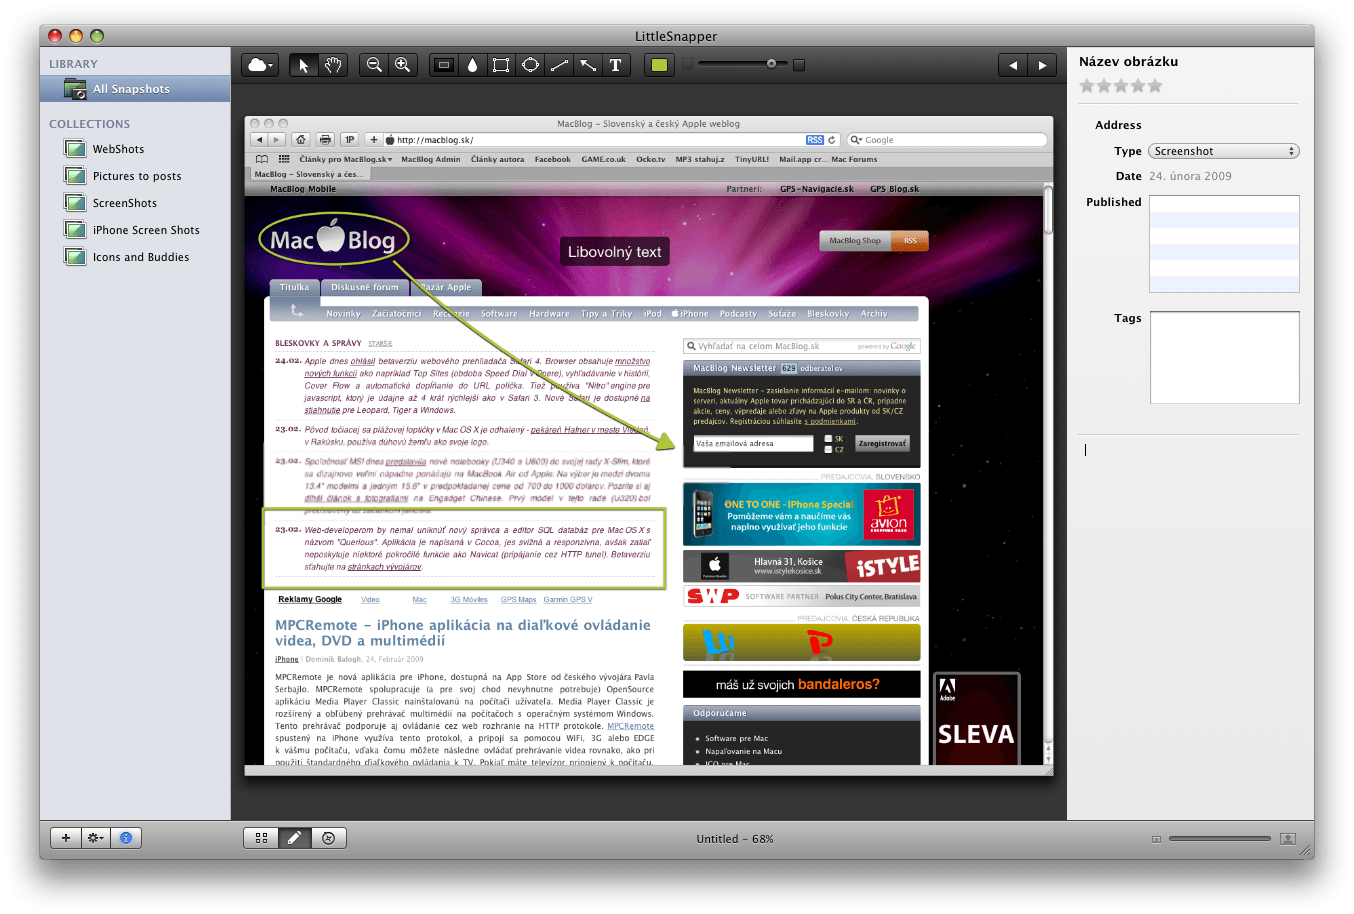Click the add collection plus button

(66, 838)
